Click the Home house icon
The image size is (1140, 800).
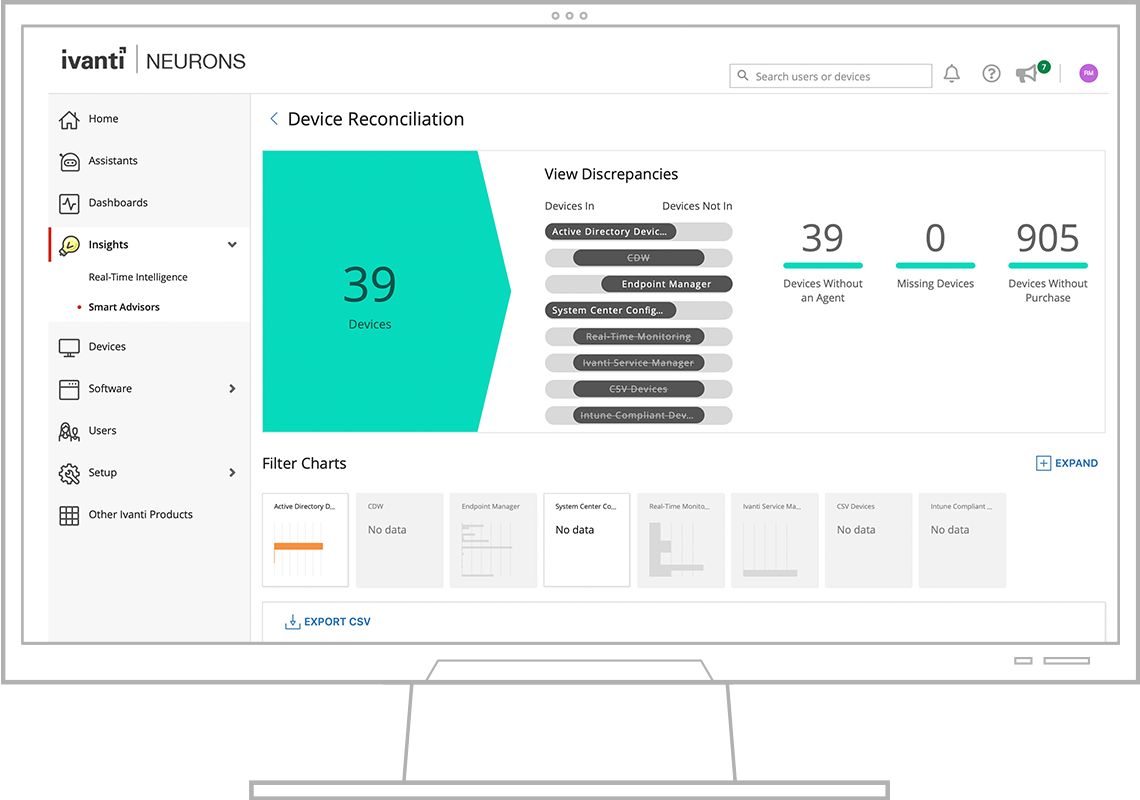(x=69, y=119)
